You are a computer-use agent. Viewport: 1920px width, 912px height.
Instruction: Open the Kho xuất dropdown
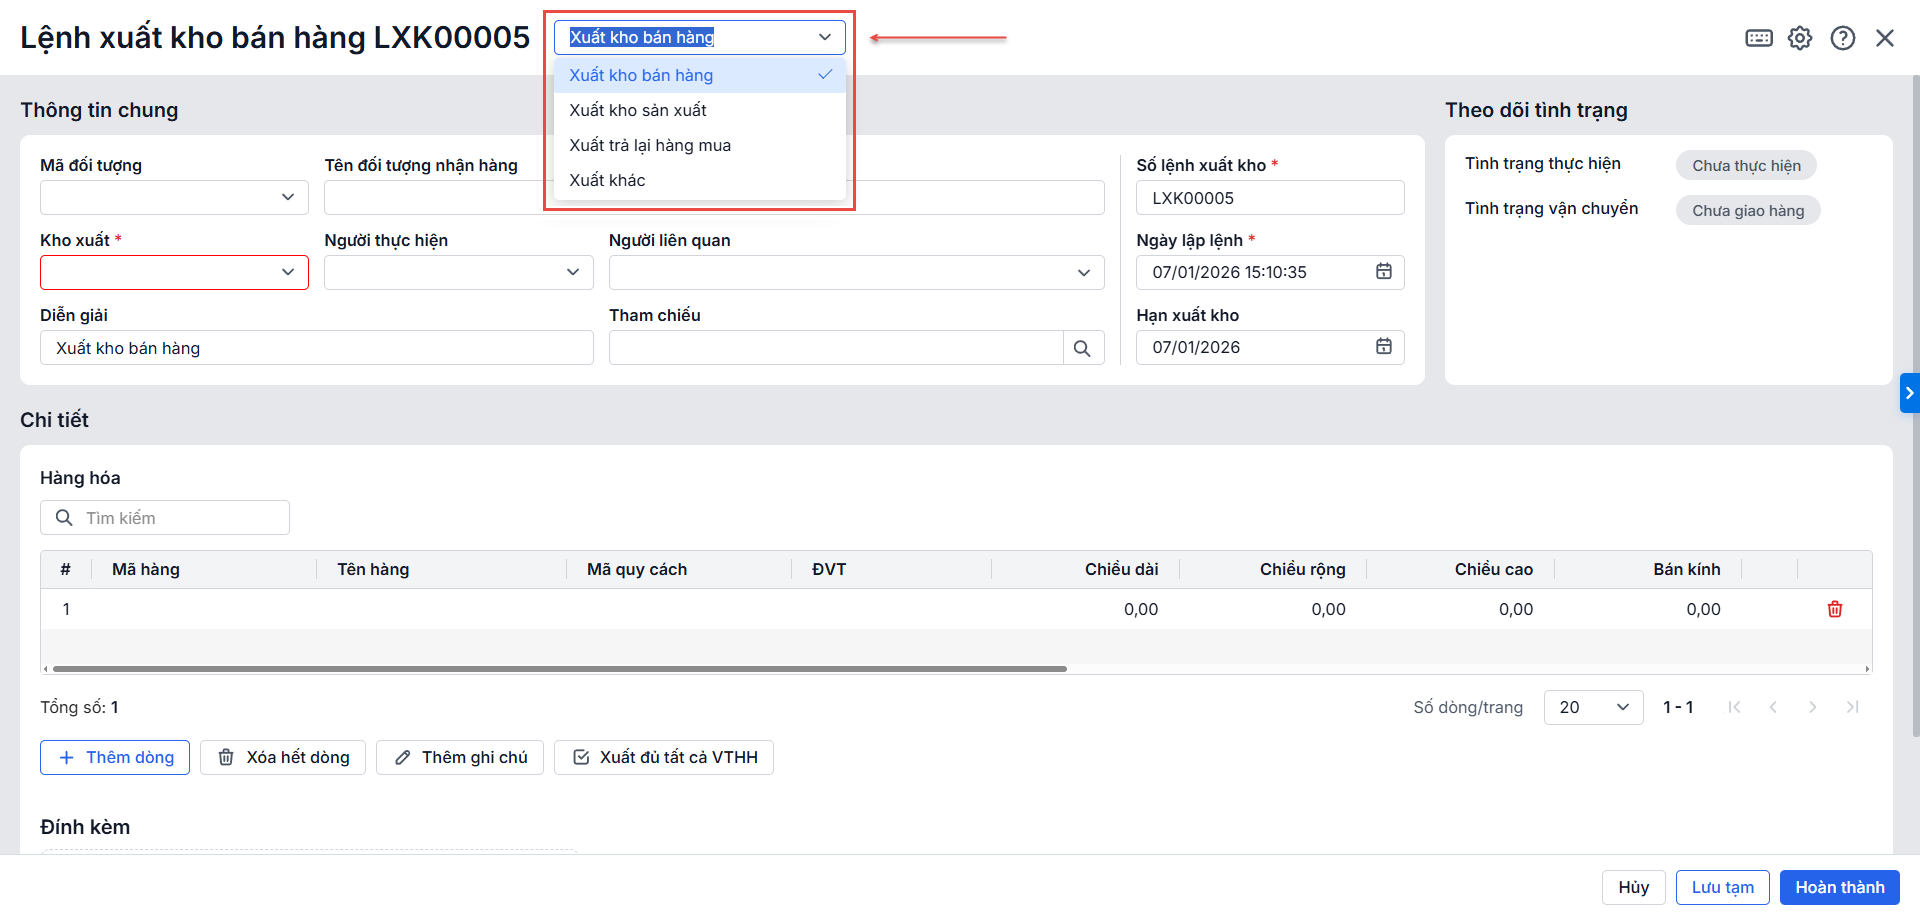click(x=287, y=272)
